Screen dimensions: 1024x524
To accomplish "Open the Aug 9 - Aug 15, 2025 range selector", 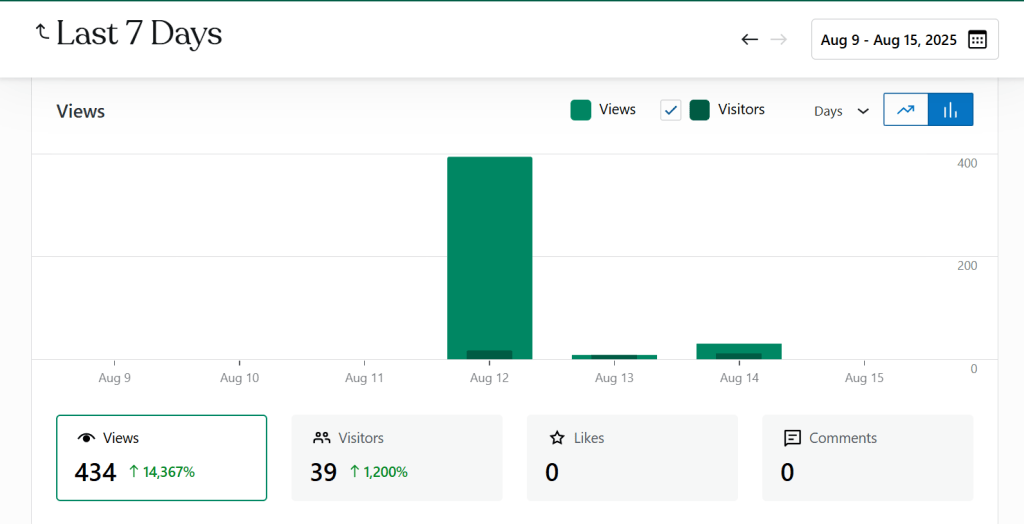I will tap(888, 40).
